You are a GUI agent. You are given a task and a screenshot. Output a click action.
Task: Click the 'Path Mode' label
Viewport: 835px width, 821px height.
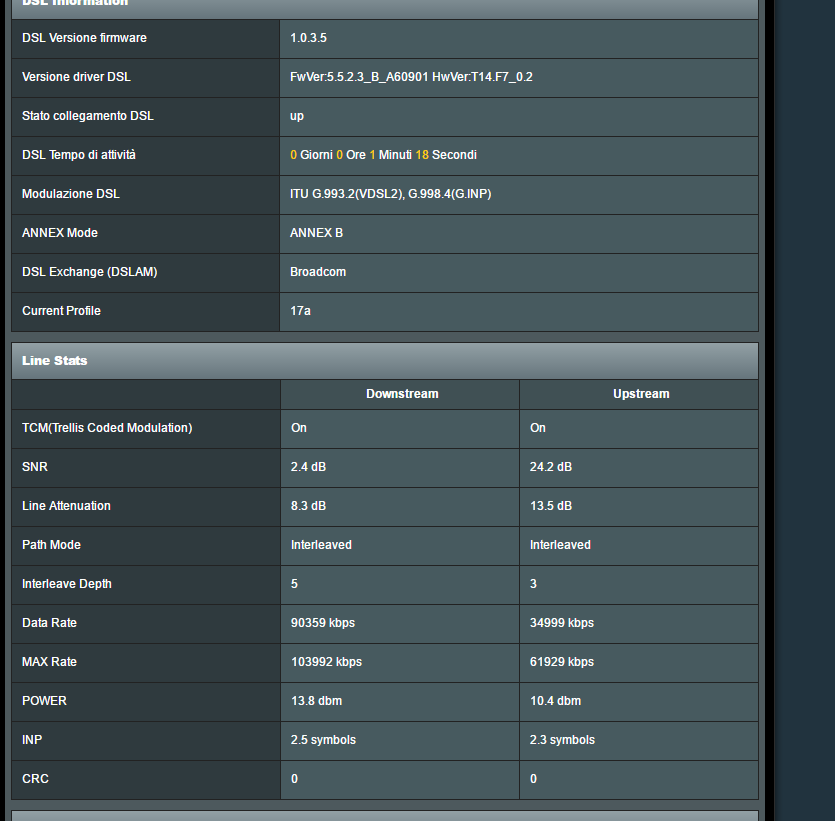click(51, 545)
